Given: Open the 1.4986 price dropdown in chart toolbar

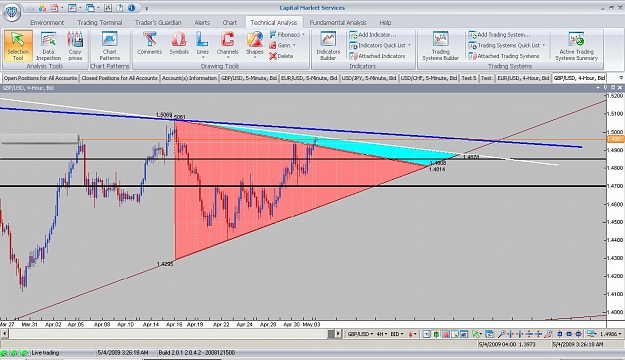Looking at the screenshot, I should point(612,334).
